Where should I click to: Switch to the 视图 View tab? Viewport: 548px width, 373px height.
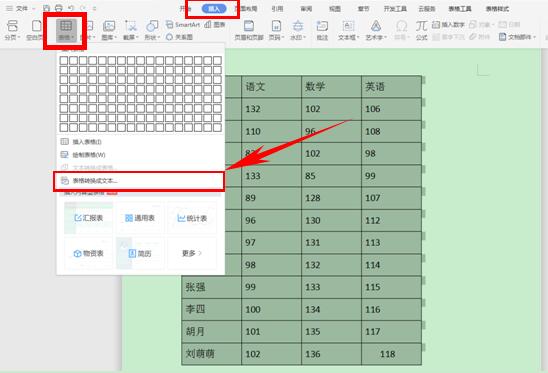(x=335, y=9)
